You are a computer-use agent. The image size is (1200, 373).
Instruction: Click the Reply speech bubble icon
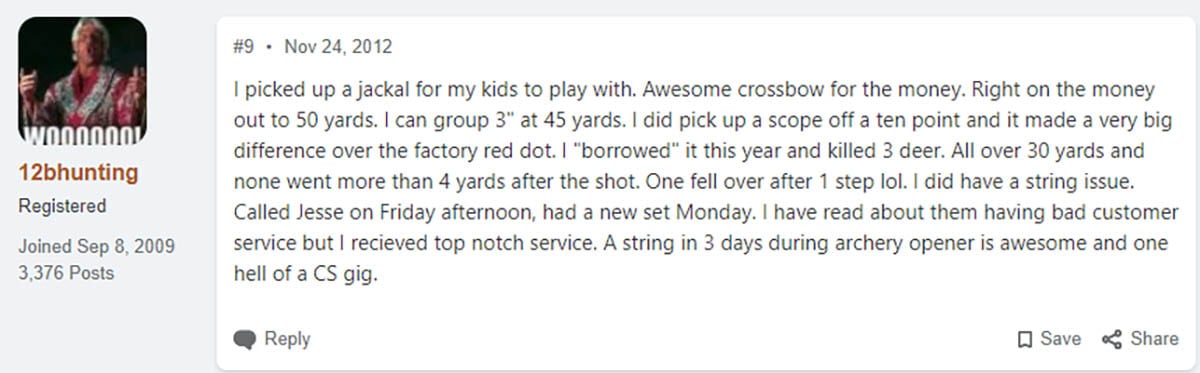[x=245, y=339]
